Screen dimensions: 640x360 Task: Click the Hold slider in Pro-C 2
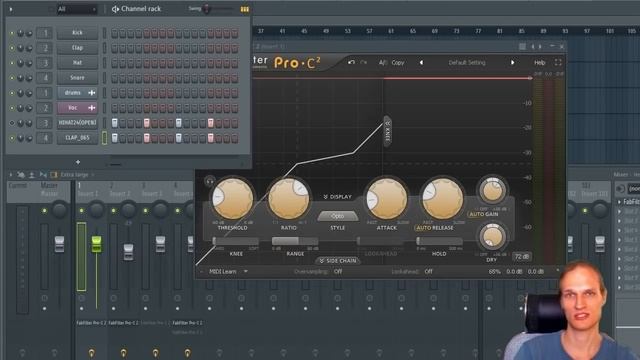coord(439,241)
